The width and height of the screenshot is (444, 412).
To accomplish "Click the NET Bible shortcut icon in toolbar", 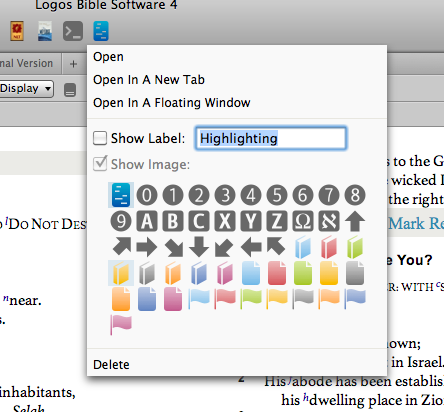I will pos(17,31).
